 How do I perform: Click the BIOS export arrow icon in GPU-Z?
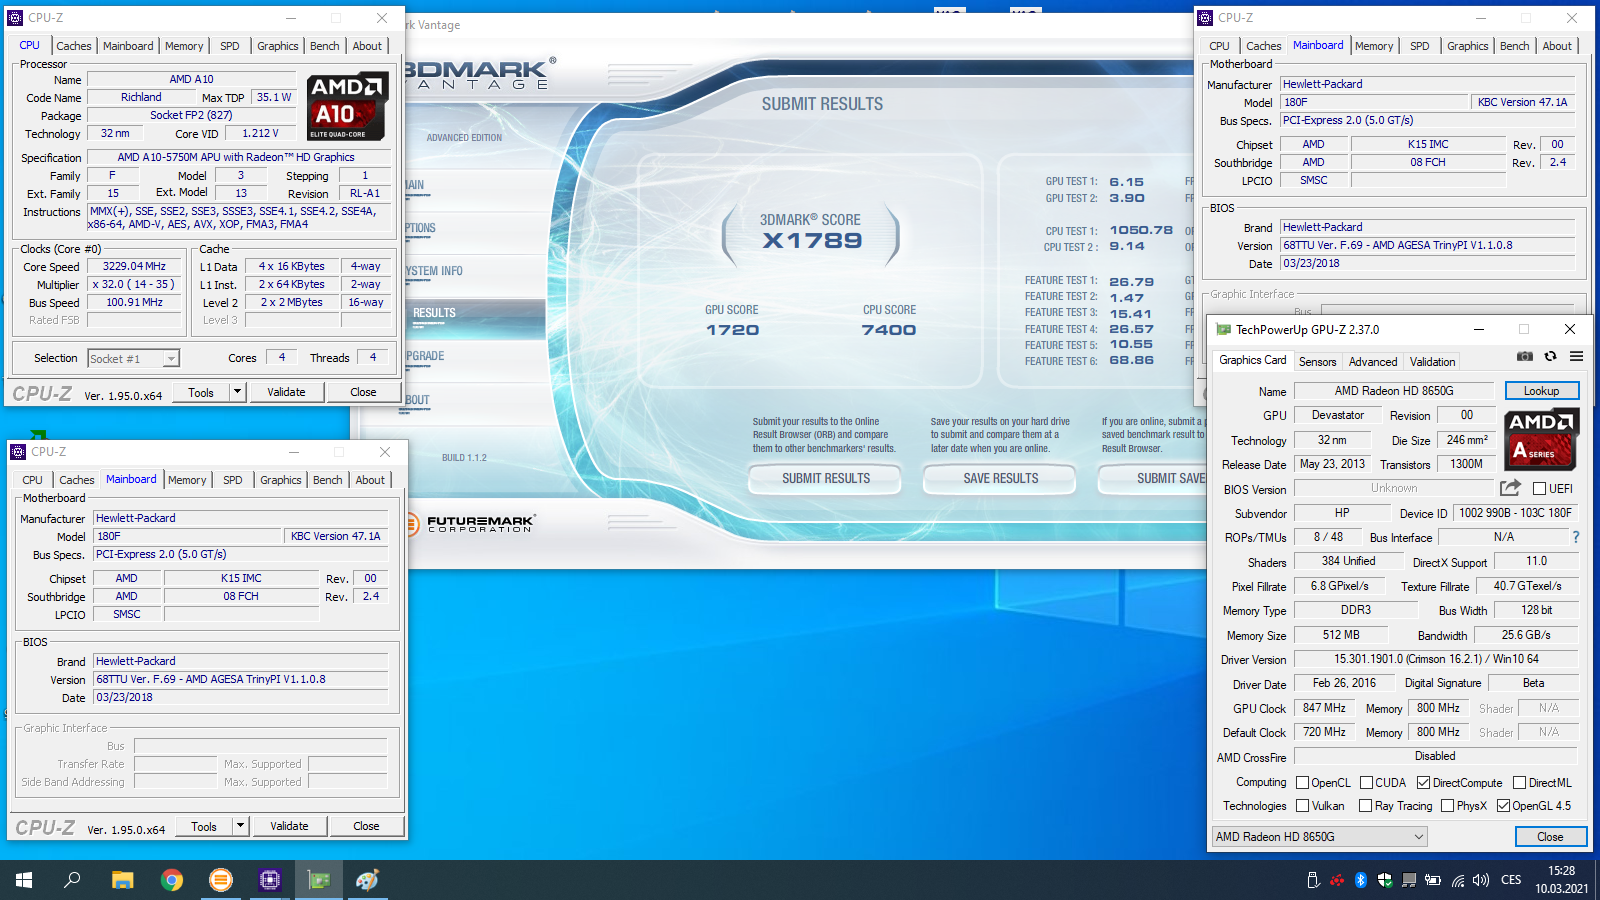pos(1510,487)
